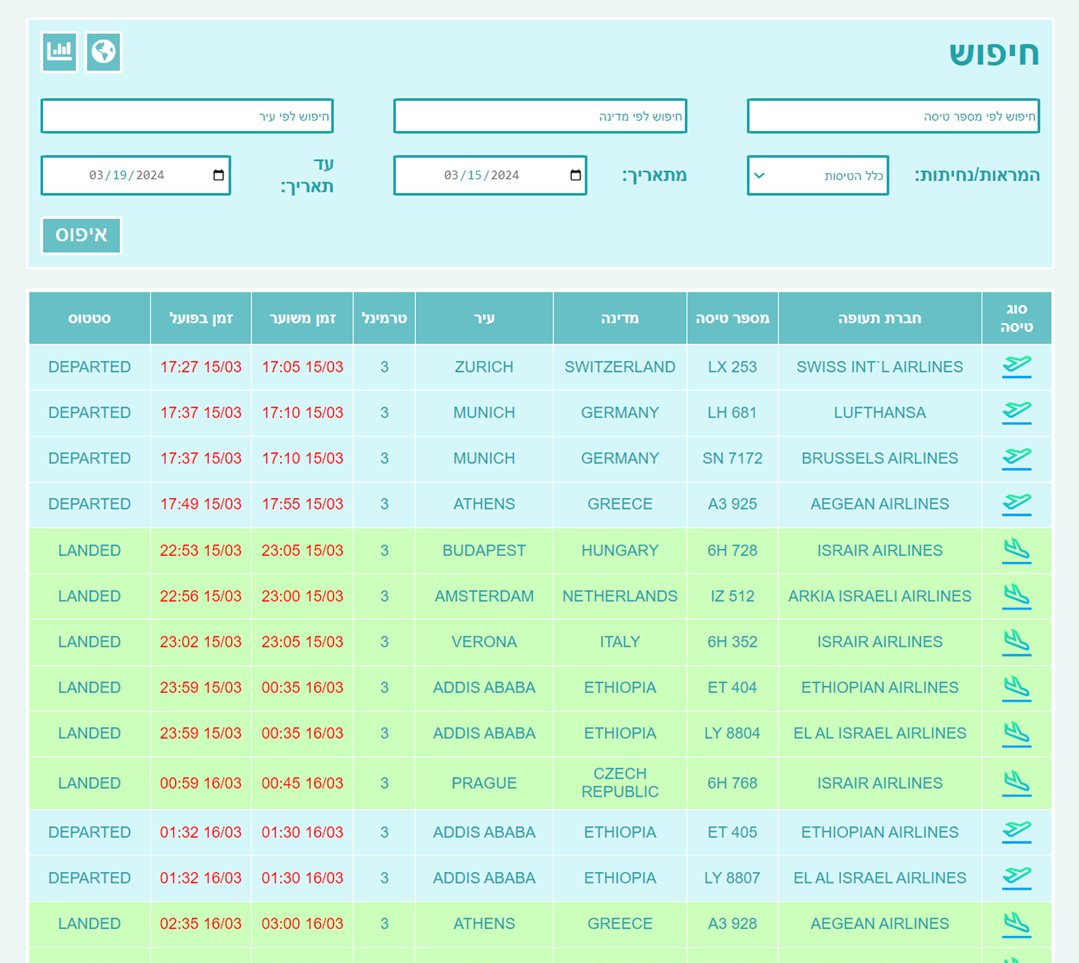Click landing icon for Ethiopian ET 404 row
This screenshot has width=1079, height=963.
click(x=1016, y=687)
